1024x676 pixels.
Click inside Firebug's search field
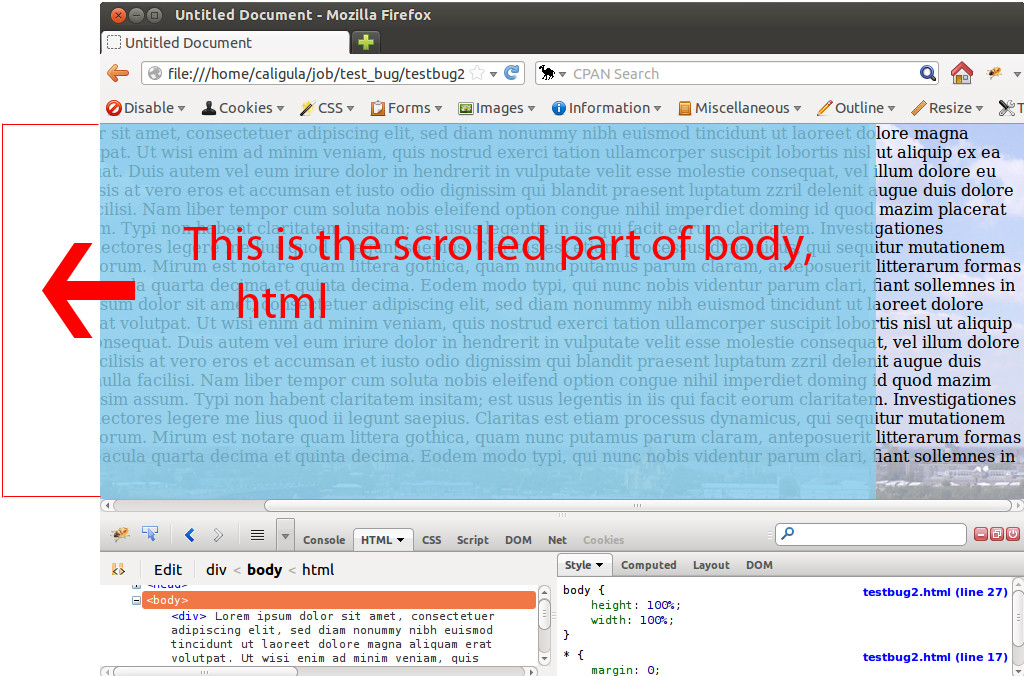(x=870, y=534)
